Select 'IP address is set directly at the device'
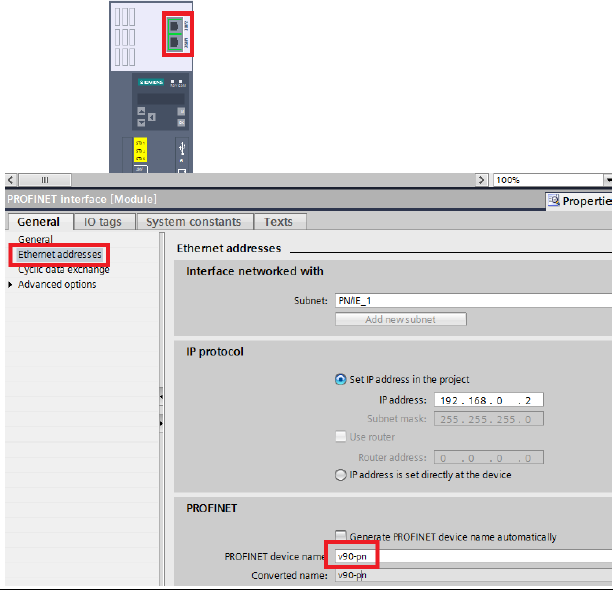613x590 pixels. pos(341,475)
